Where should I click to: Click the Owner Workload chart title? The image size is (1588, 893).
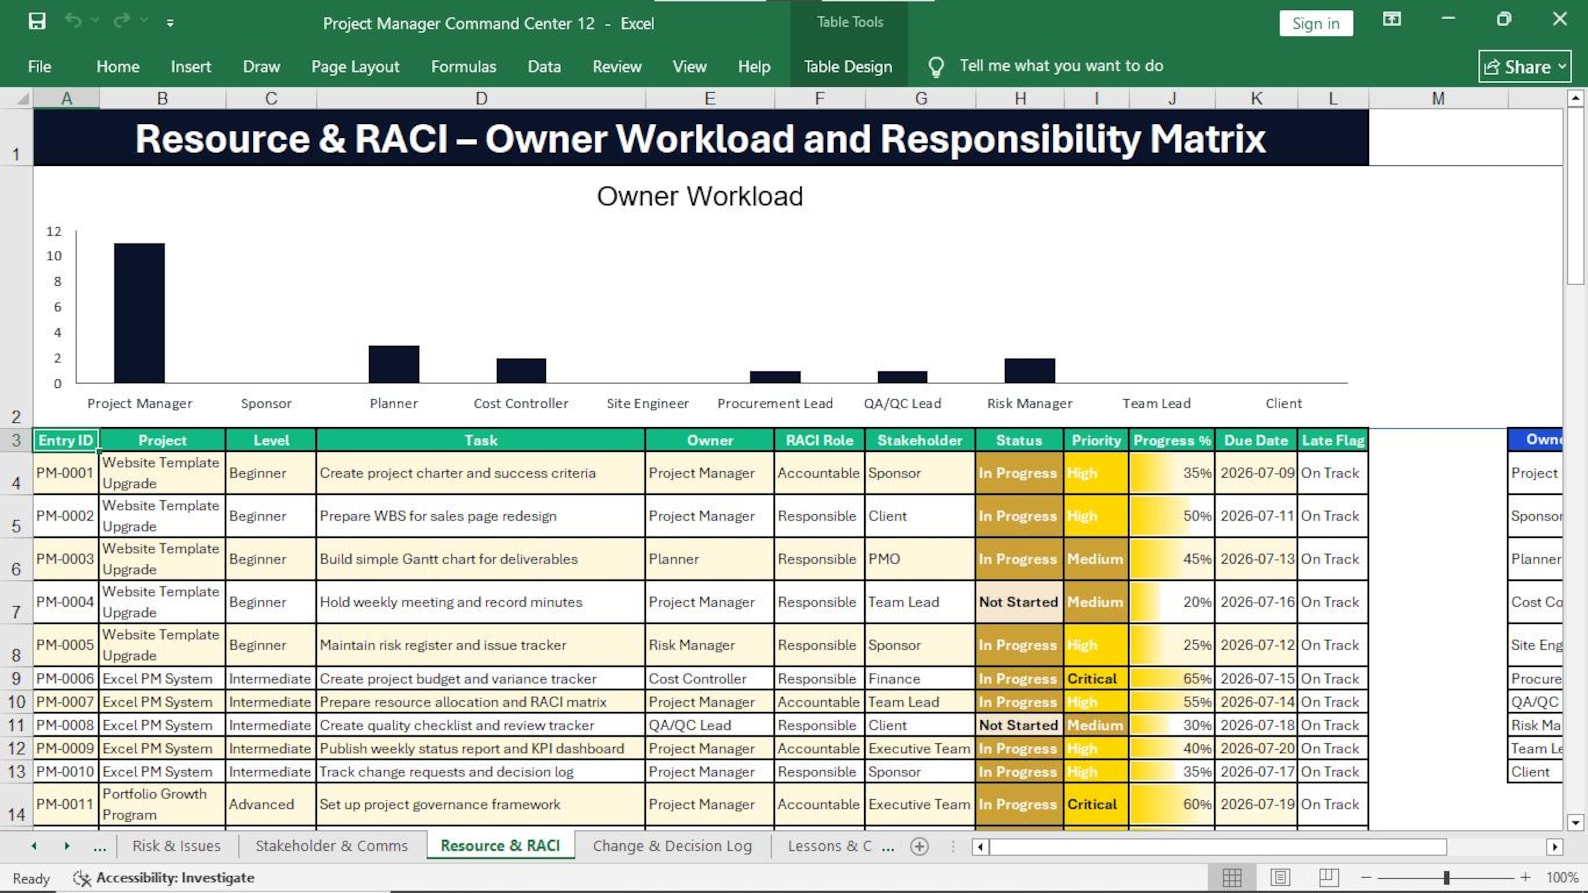700,196
